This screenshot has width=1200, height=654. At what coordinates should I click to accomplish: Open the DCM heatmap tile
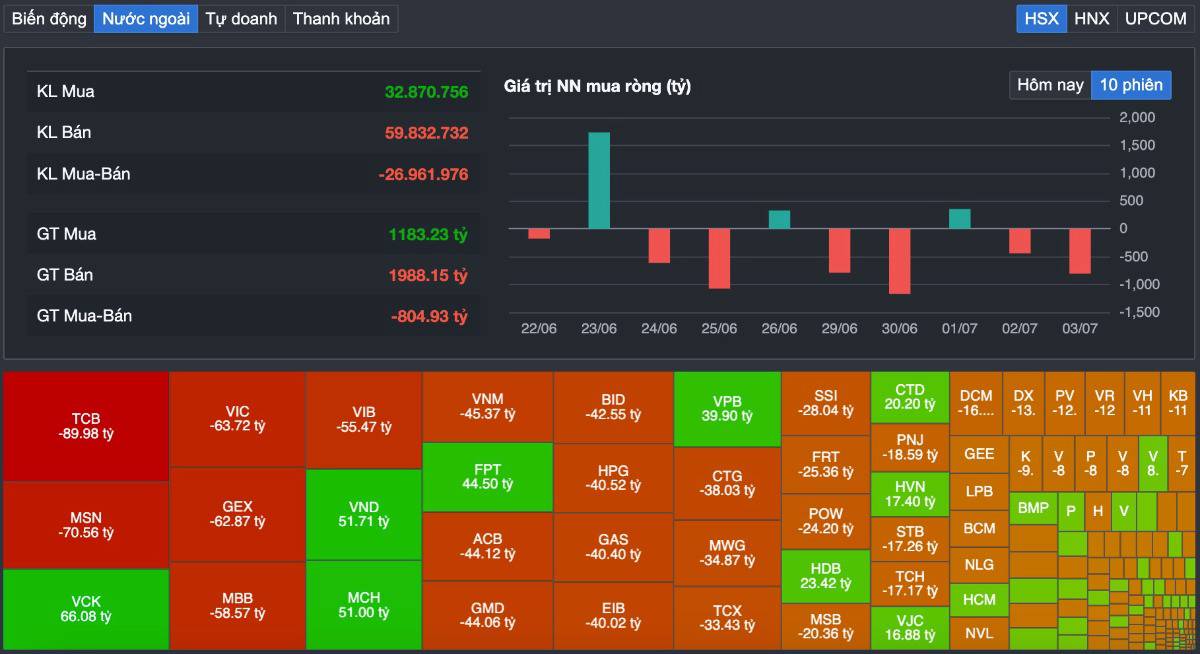[x=976, y=403]
